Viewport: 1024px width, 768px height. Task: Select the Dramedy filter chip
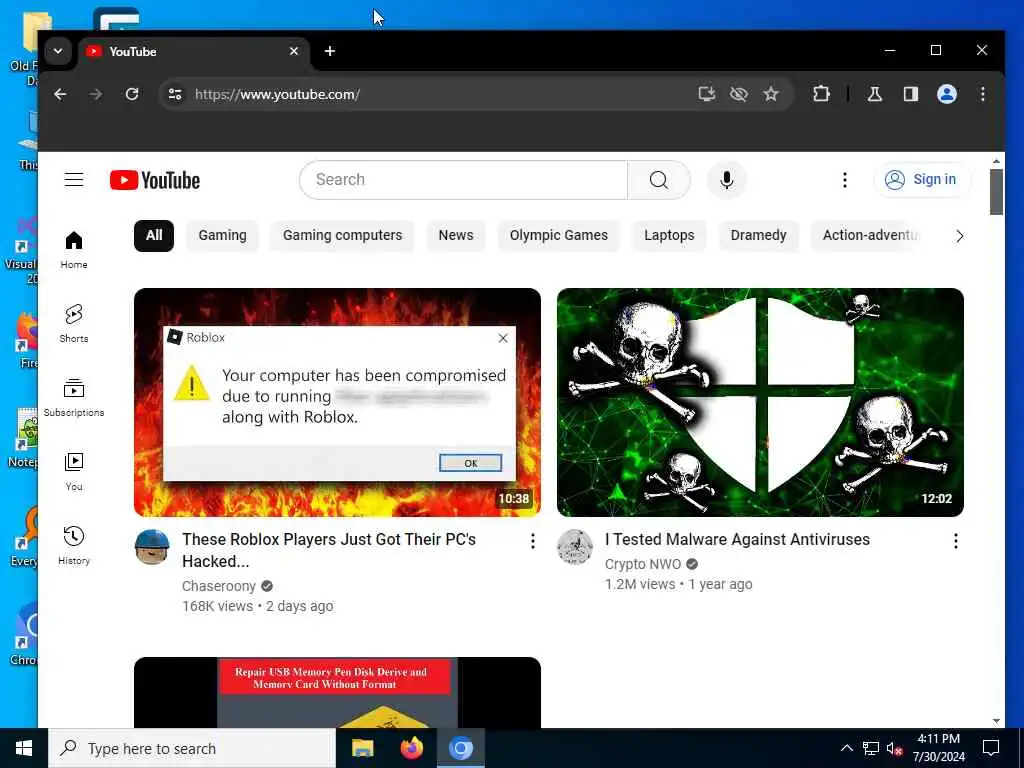(x=758, y=236)
